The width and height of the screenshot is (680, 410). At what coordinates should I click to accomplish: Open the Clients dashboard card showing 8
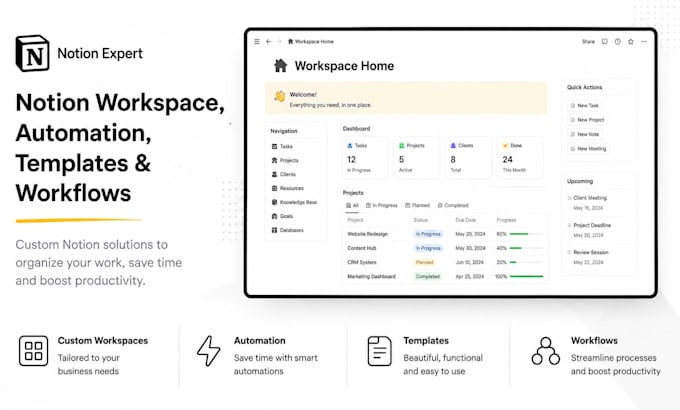coord(468,157)
